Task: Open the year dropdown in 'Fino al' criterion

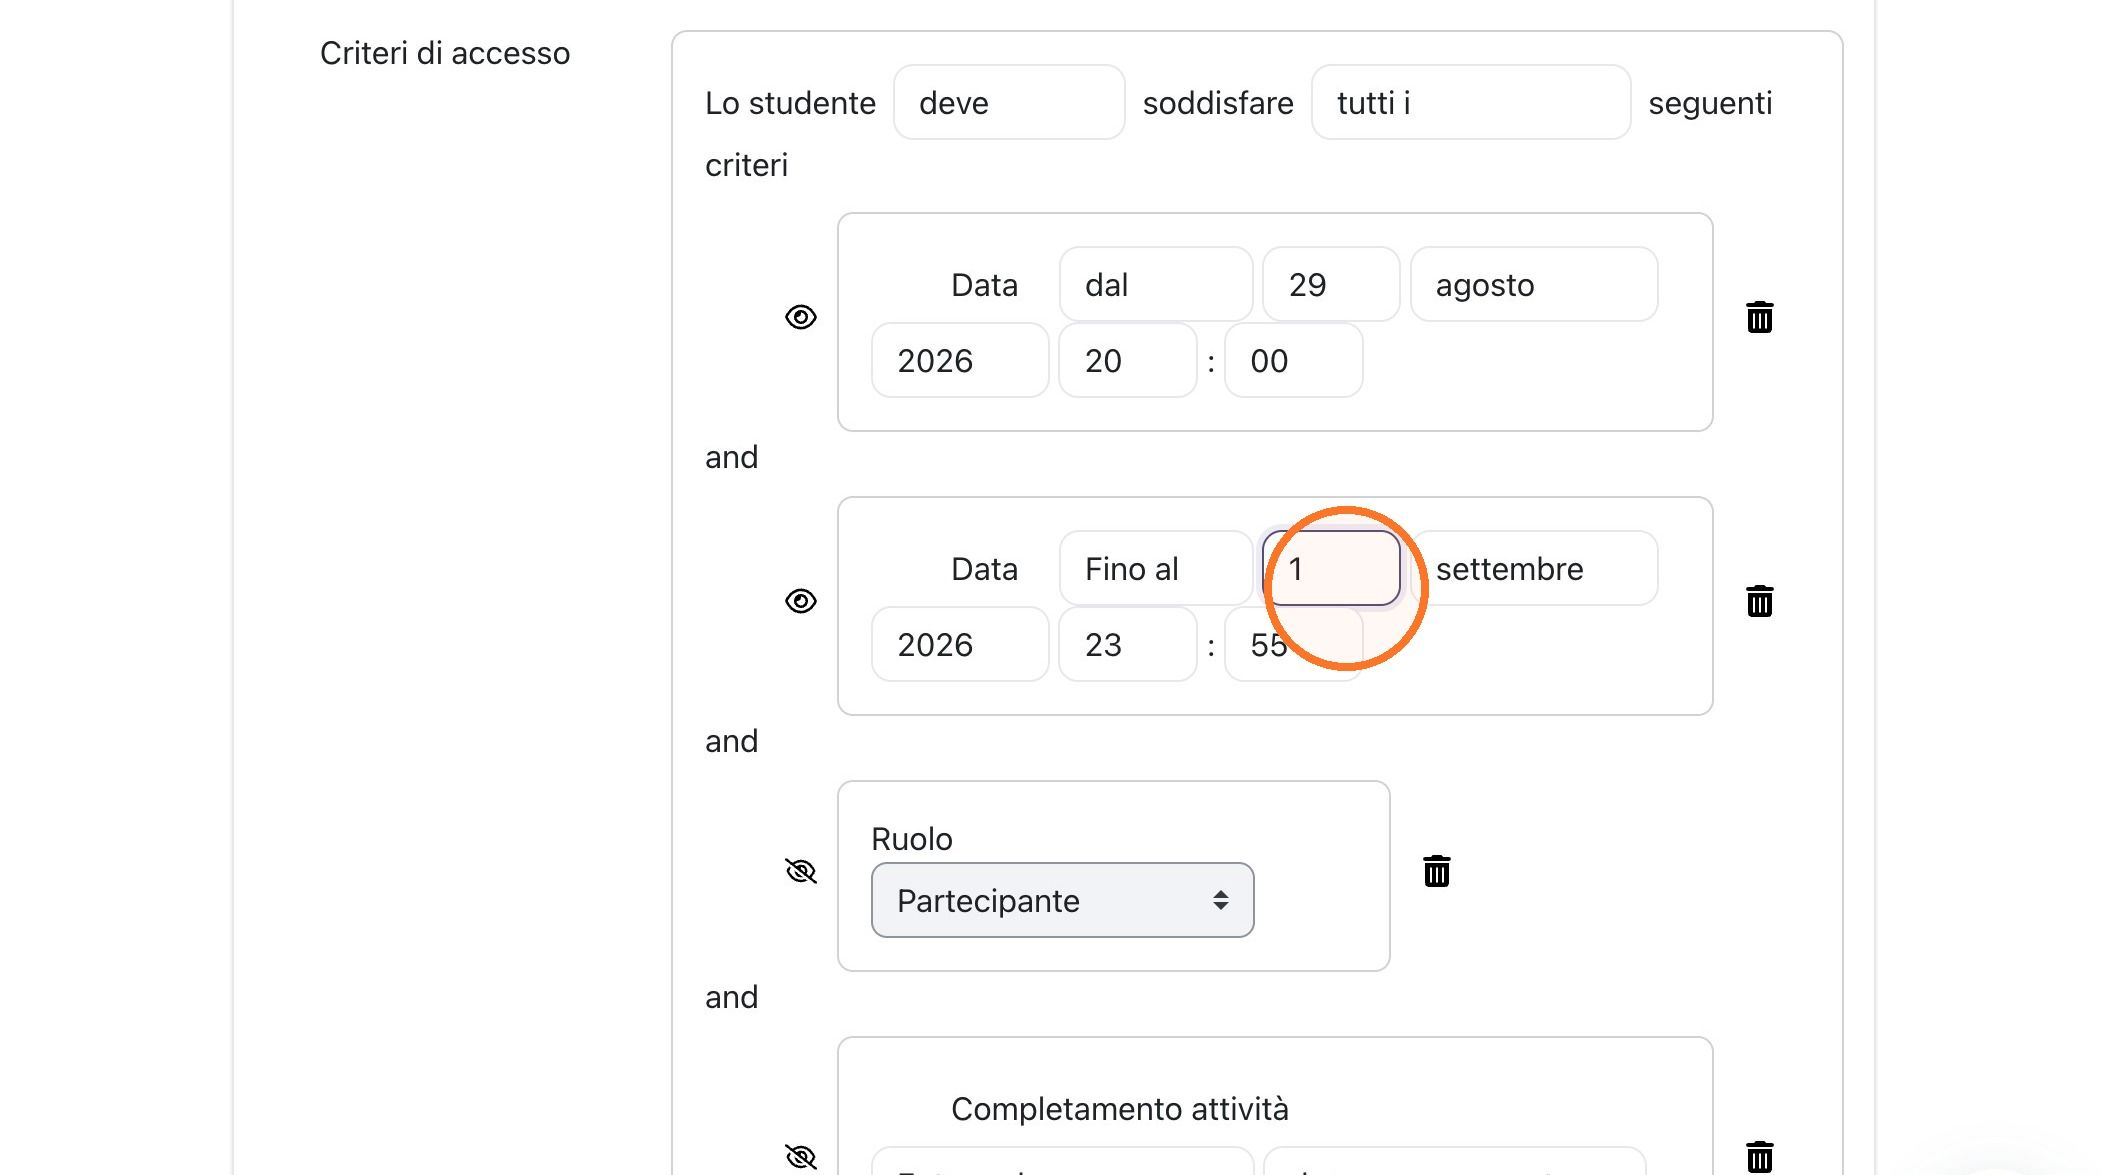Action: [x=960, y=645]
